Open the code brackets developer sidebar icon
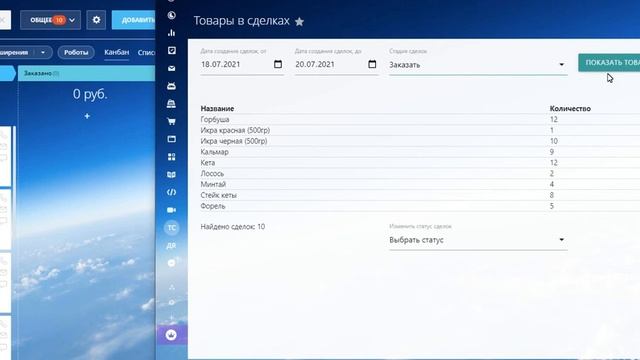Screen dimensions: 640x360 tap(172, 192)
